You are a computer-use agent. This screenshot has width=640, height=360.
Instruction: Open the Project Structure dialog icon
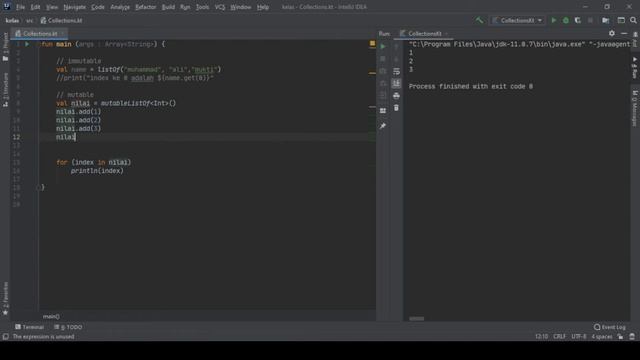606,20
